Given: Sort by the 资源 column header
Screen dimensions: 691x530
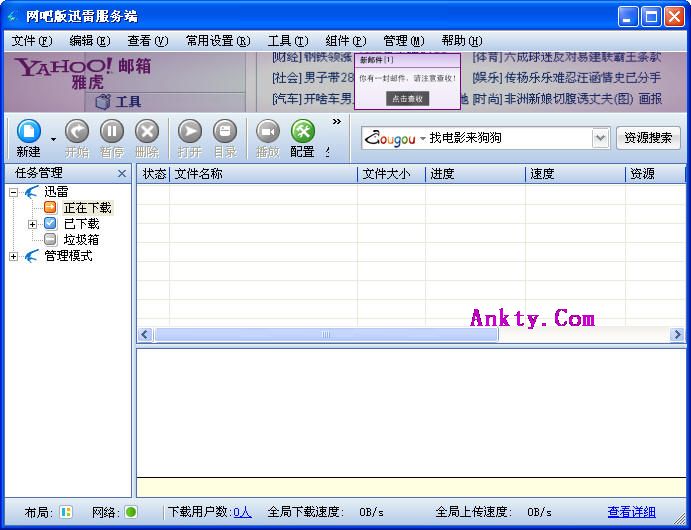Looking at the screenshot, I should pyautogui.click(x=656, y=174).
